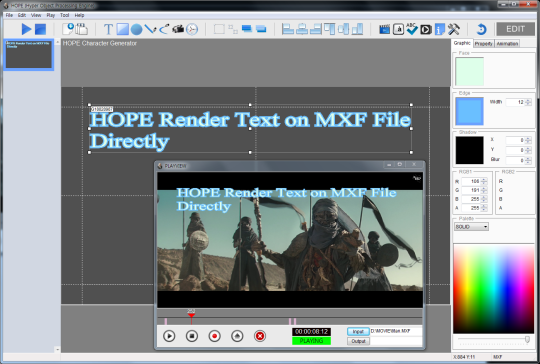
Task: Click the first align icon (align left)
Action: [288, 29]
